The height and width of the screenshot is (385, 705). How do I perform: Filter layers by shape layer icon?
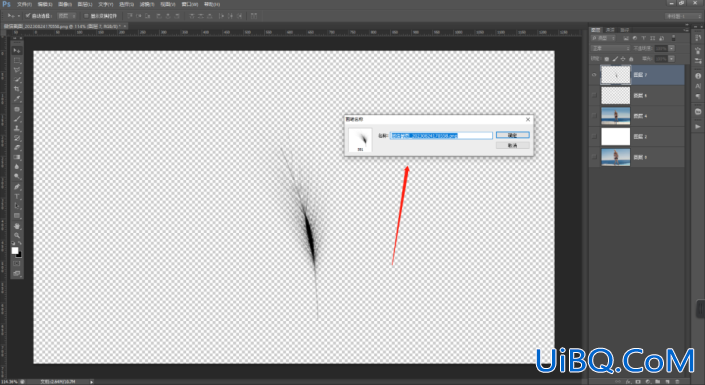(x=652, y=38)
